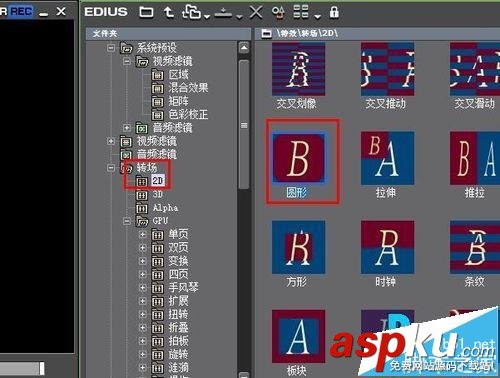Screen dimensions: 500x378
Task: Click the properties icon in toolbar
Action: [x=278, y=12]
